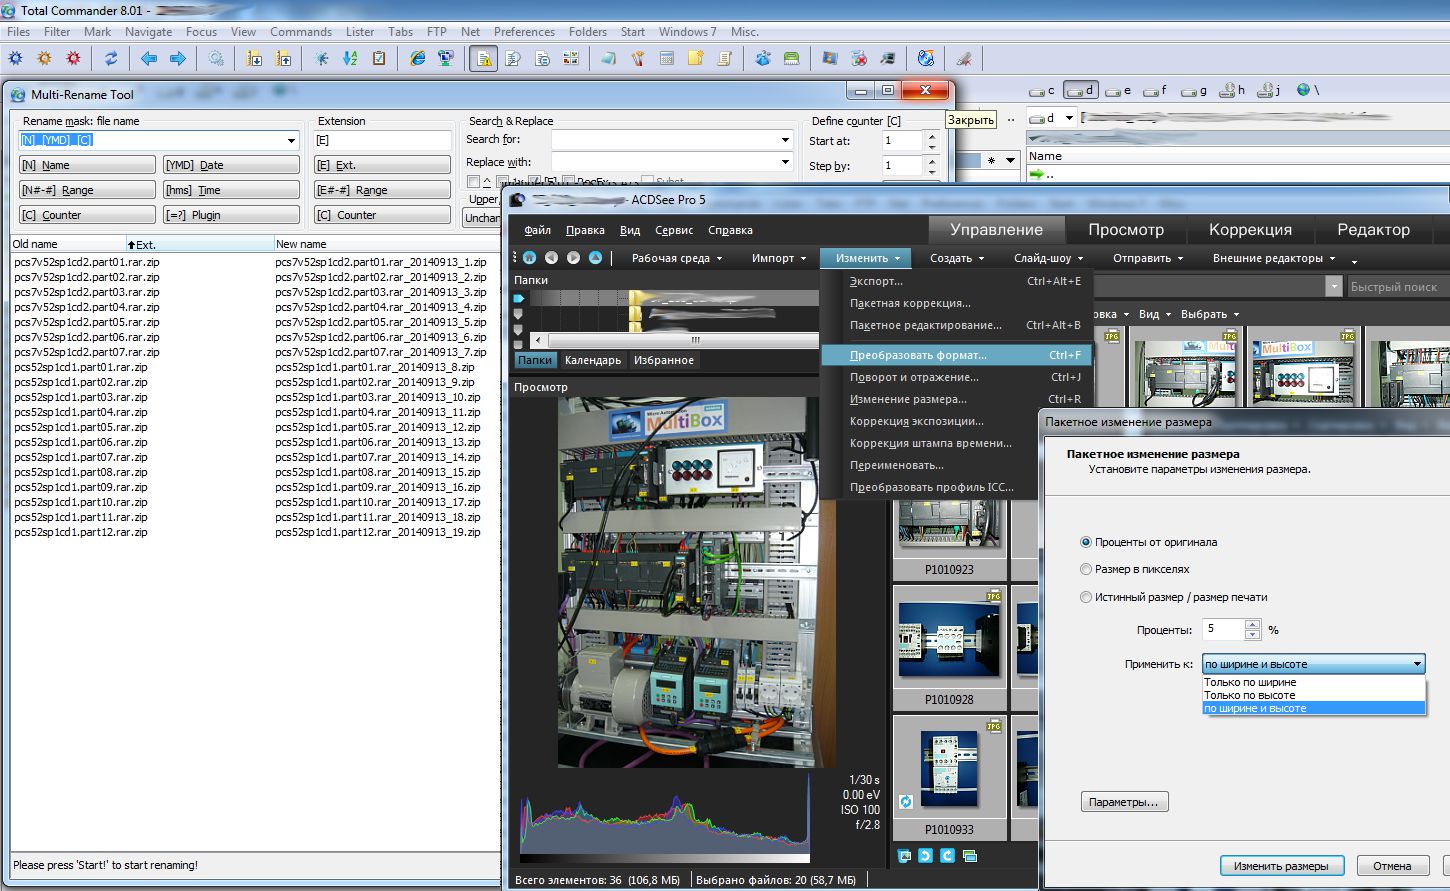Screen dimensions: 1450x891
Task: Open the 'Импорт' dropdown in ACDSee
Action: point(779,258)
